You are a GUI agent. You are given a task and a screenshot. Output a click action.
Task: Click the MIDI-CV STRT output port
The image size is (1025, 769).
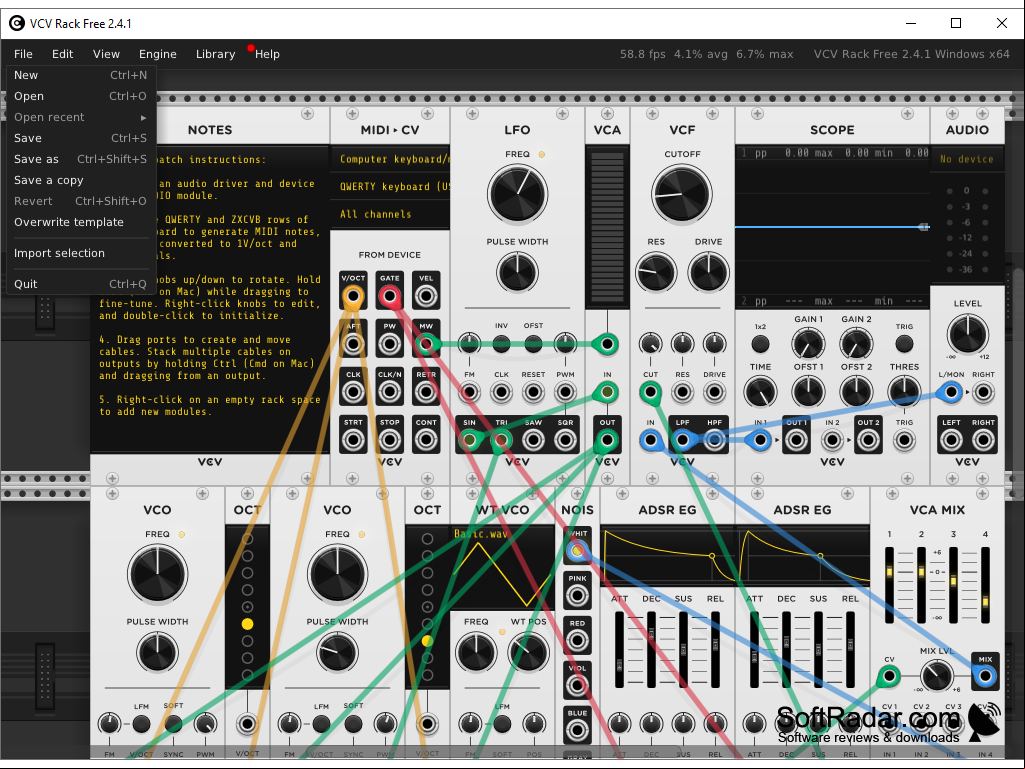click(x=353, y=440)
